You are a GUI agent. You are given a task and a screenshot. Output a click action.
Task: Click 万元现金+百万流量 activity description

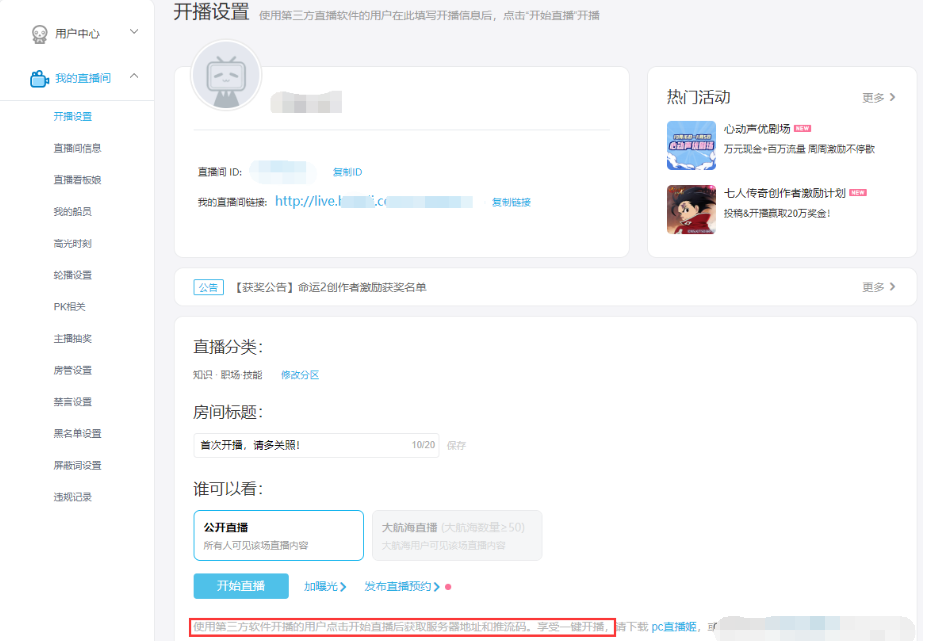pos(799,149)
